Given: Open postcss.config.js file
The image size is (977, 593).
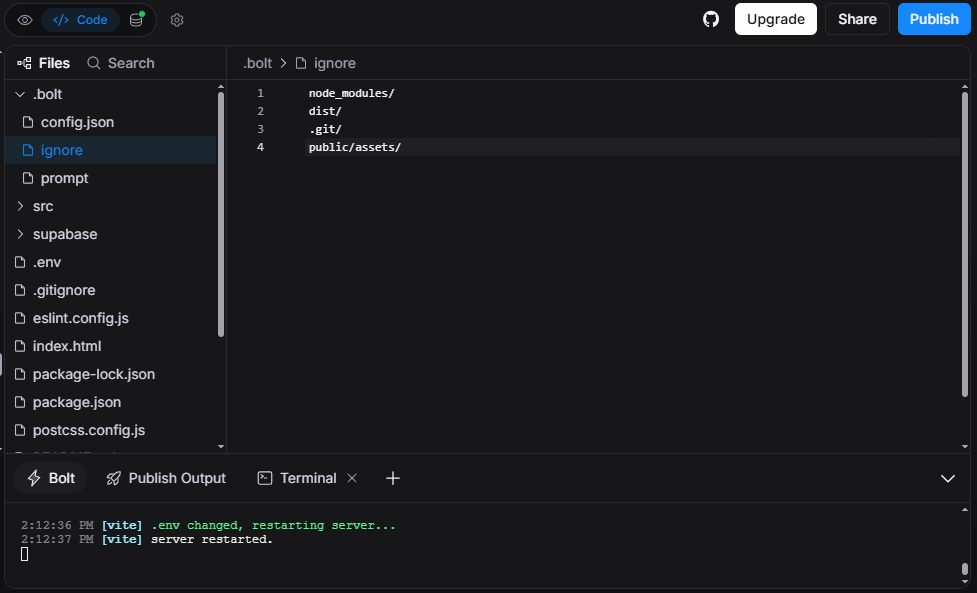Looking at the screenshot, I should click(x=111, y=430).
